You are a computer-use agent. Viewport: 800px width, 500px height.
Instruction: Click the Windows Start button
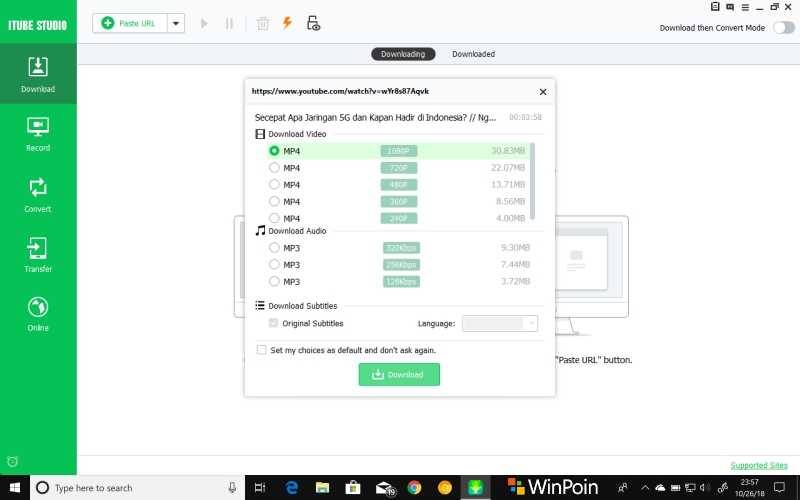click(15, 488)
